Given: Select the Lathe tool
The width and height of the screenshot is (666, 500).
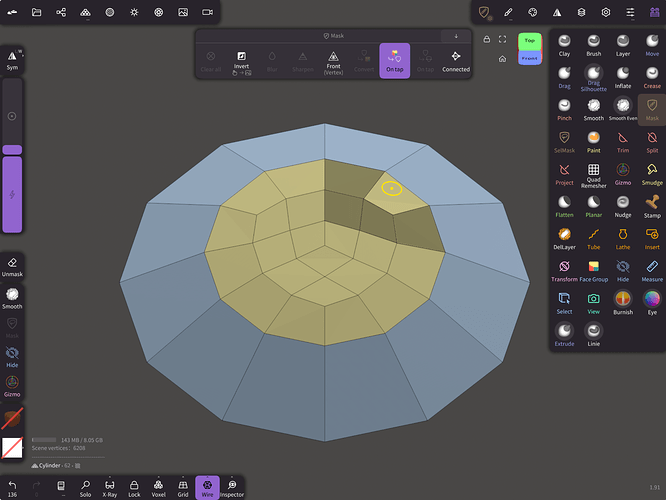Looking at the screenshot, I should tap(623, 239).
